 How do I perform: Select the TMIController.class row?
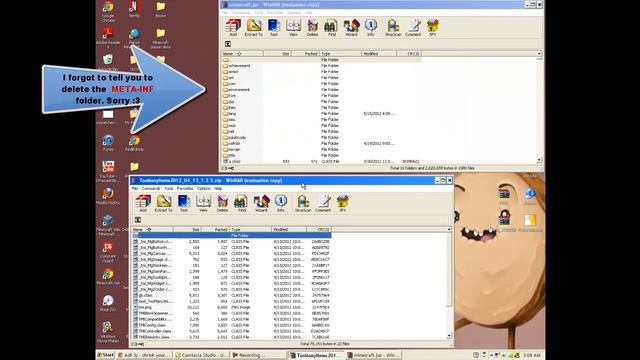coord(231,331)
